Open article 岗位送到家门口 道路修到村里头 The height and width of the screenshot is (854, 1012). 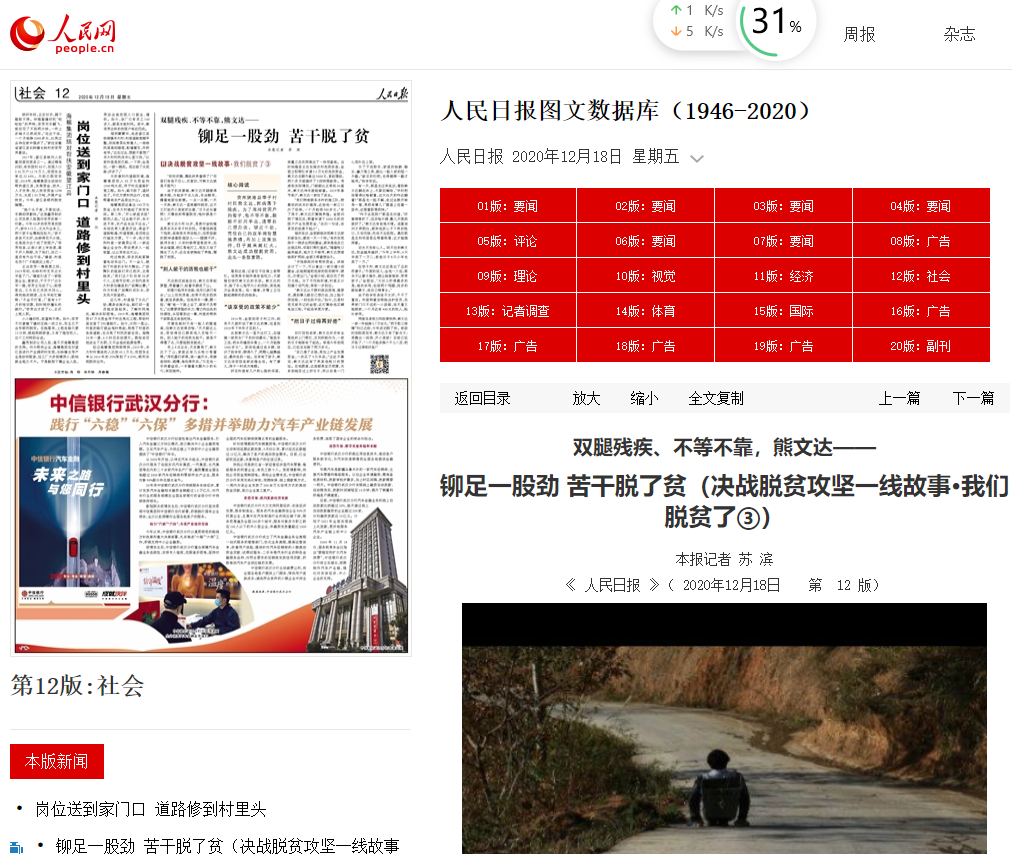tap(150, 809)
